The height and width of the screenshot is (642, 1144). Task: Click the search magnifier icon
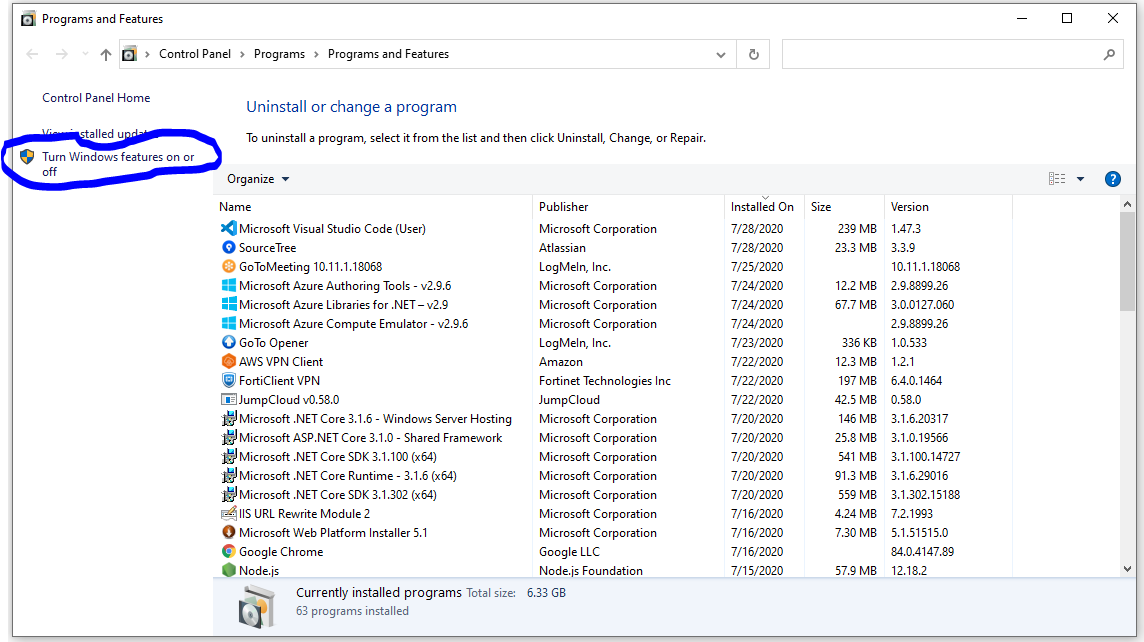[1109, 54]
